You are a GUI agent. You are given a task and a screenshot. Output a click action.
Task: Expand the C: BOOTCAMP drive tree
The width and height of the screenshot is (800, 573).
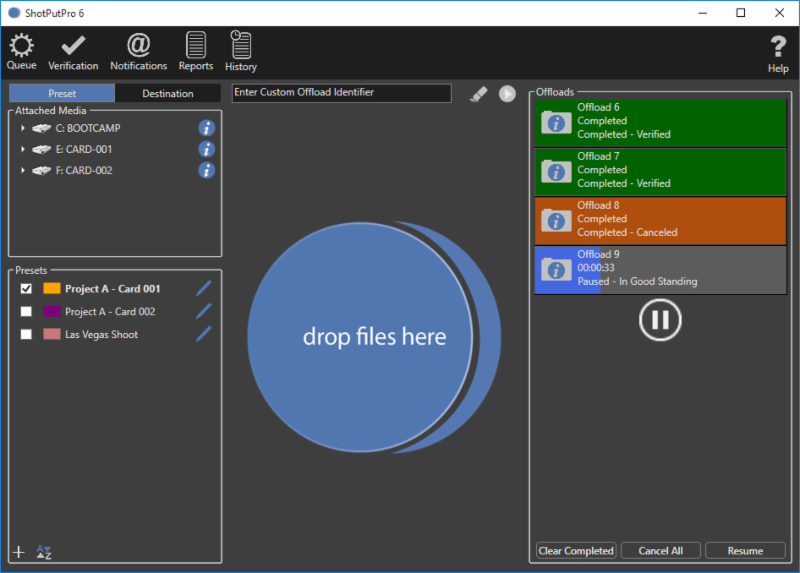[22, 128]
